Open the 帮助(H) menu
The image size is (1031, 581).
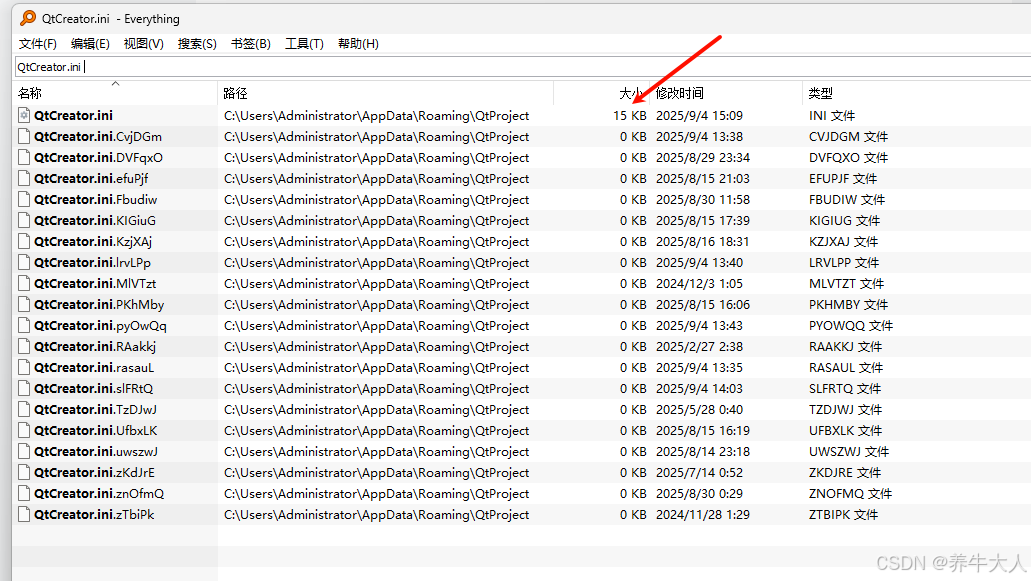(x=358, y=44)
